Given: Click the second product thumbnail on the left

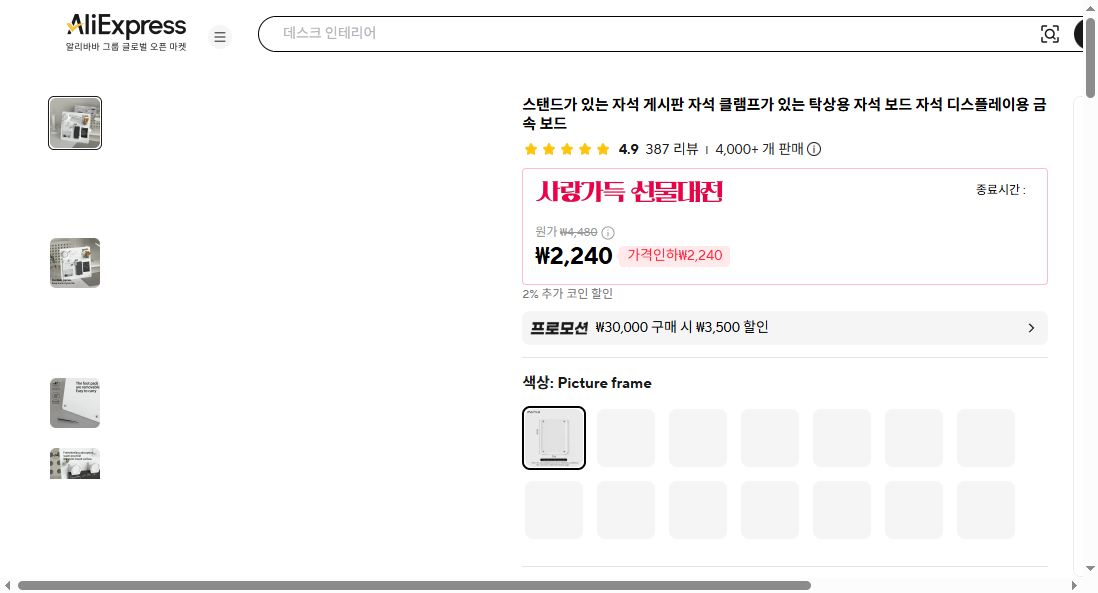Looking at the screenshot, I should (x=74, y=262).
